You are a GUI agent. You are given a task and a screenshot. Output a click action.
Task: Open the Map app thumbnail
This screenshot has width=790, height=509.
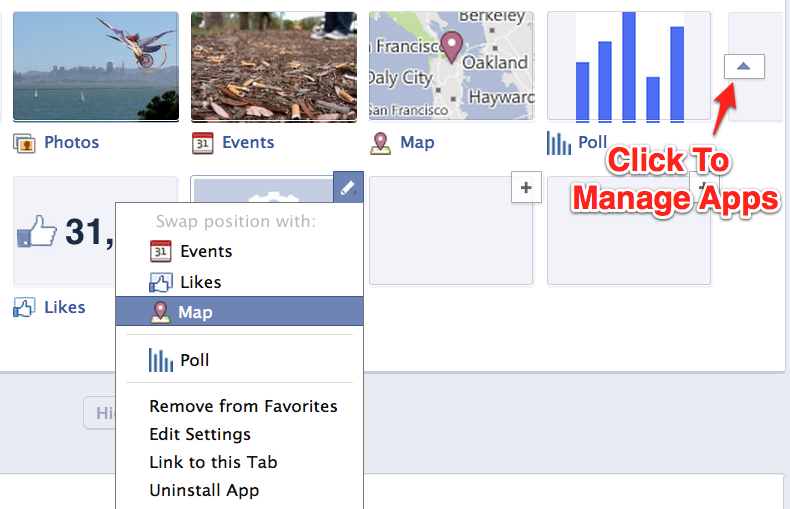tap(451, 66)
